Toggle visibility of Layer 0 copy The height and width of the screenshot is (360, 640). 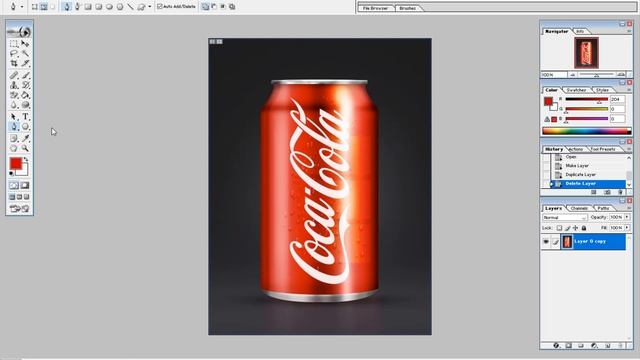tap(546, 242)
